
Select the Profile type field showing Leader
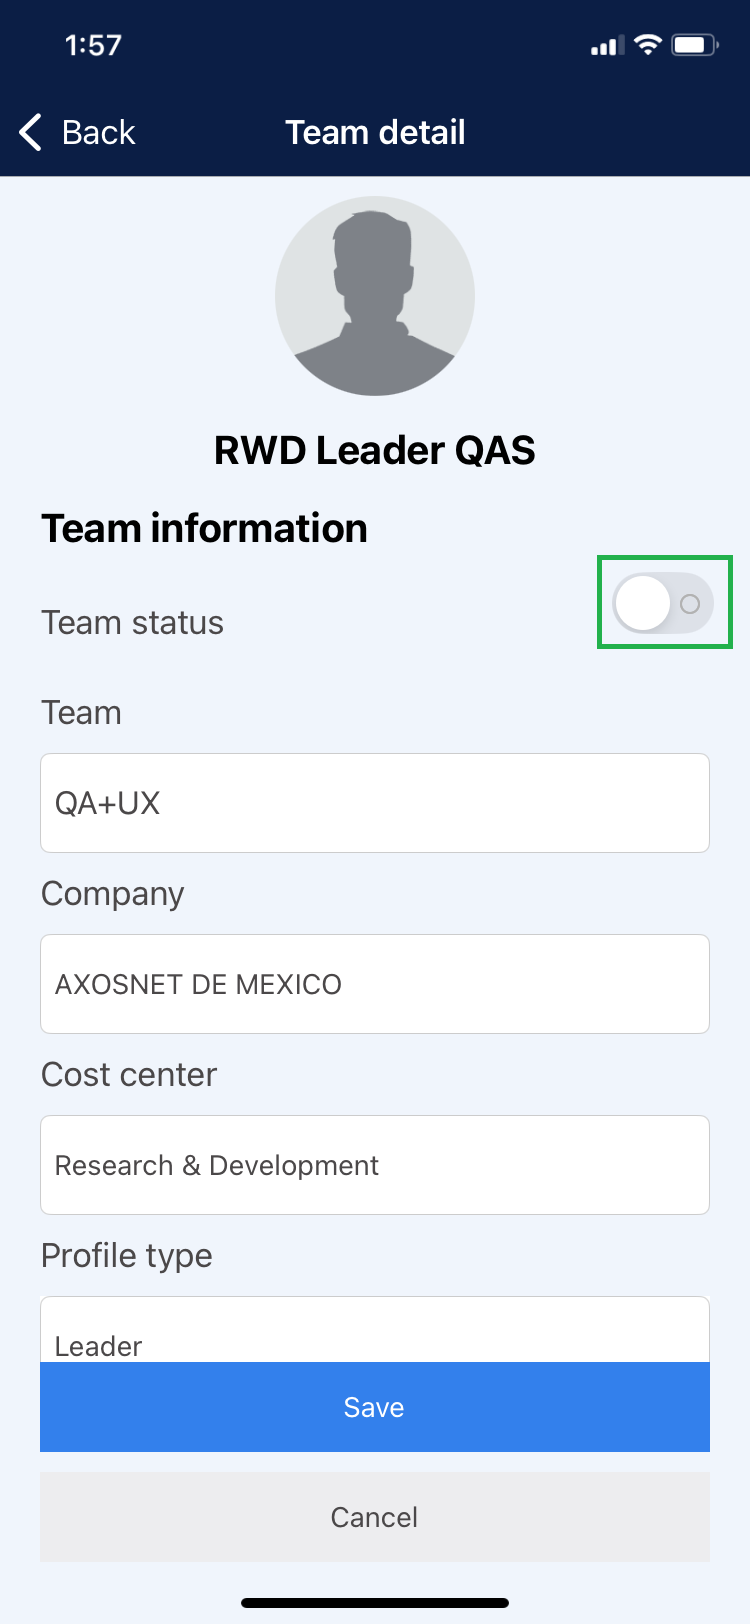point(375,1332)
